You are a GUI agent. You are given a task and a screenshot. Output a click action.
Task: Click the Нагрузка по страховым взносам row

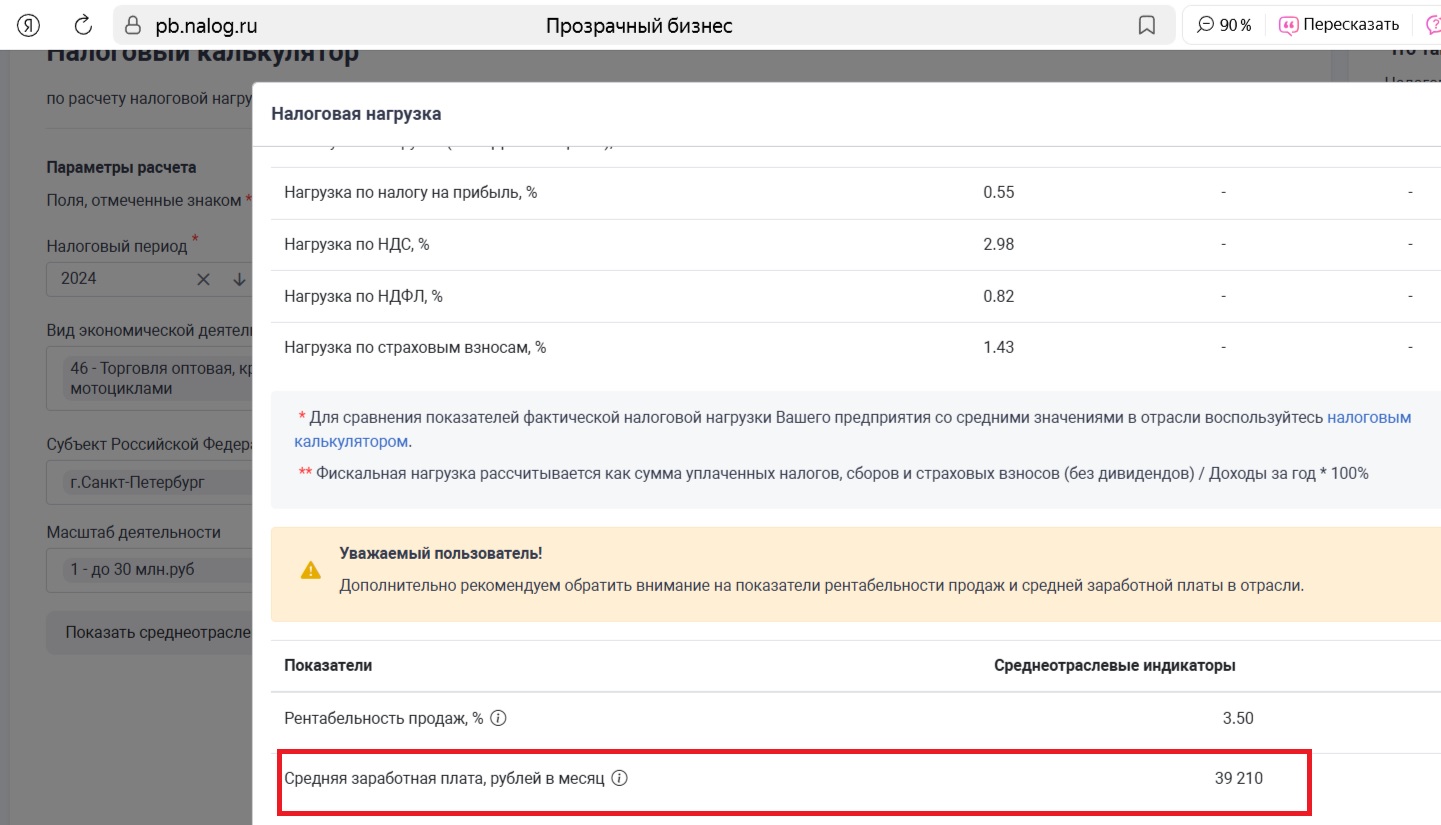click(855, 347)
